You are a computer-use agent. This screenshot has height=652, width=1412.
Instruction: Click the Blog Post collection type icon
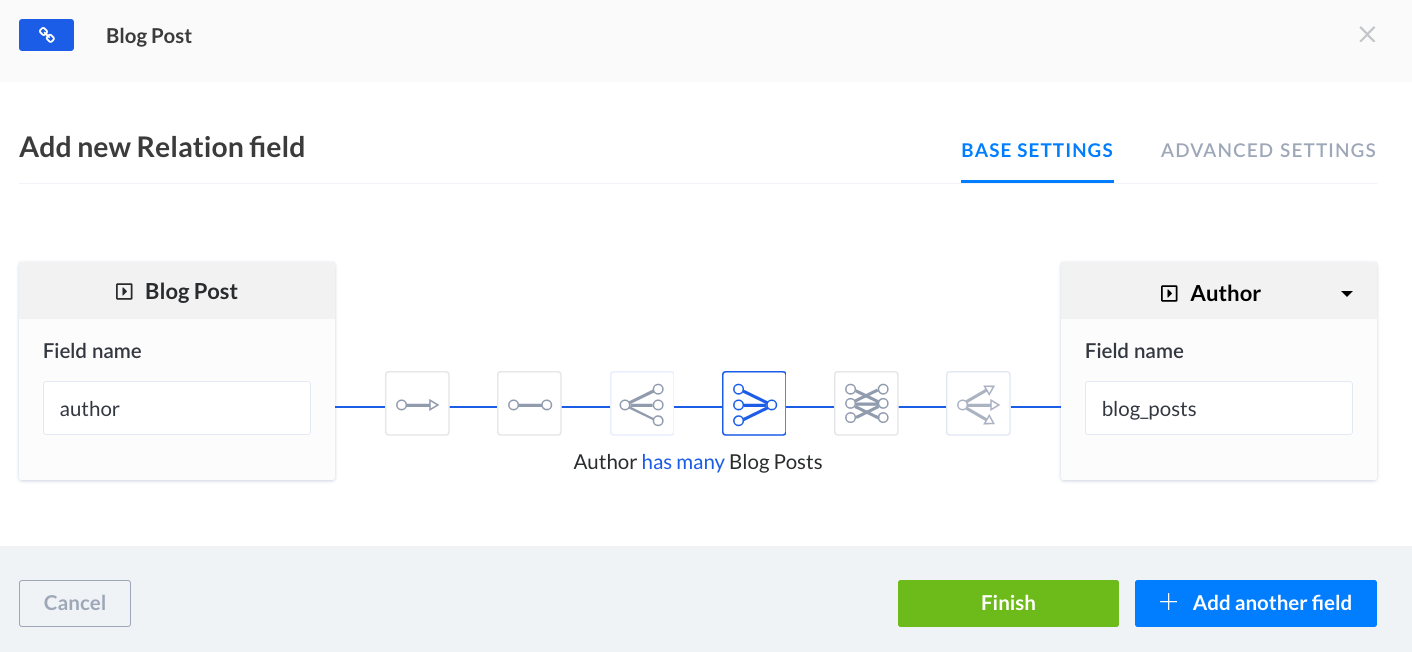[124, 292]
